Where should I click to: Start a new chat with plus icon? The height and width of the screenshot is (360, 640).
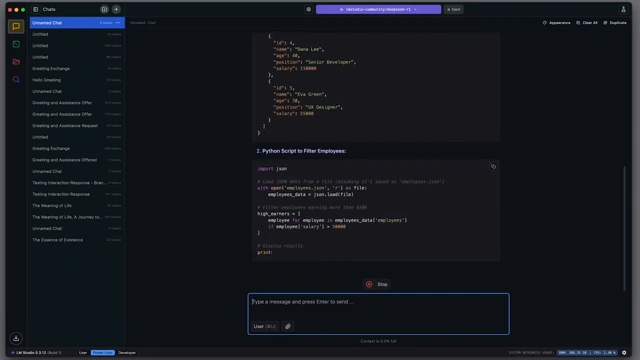[116, 9]
